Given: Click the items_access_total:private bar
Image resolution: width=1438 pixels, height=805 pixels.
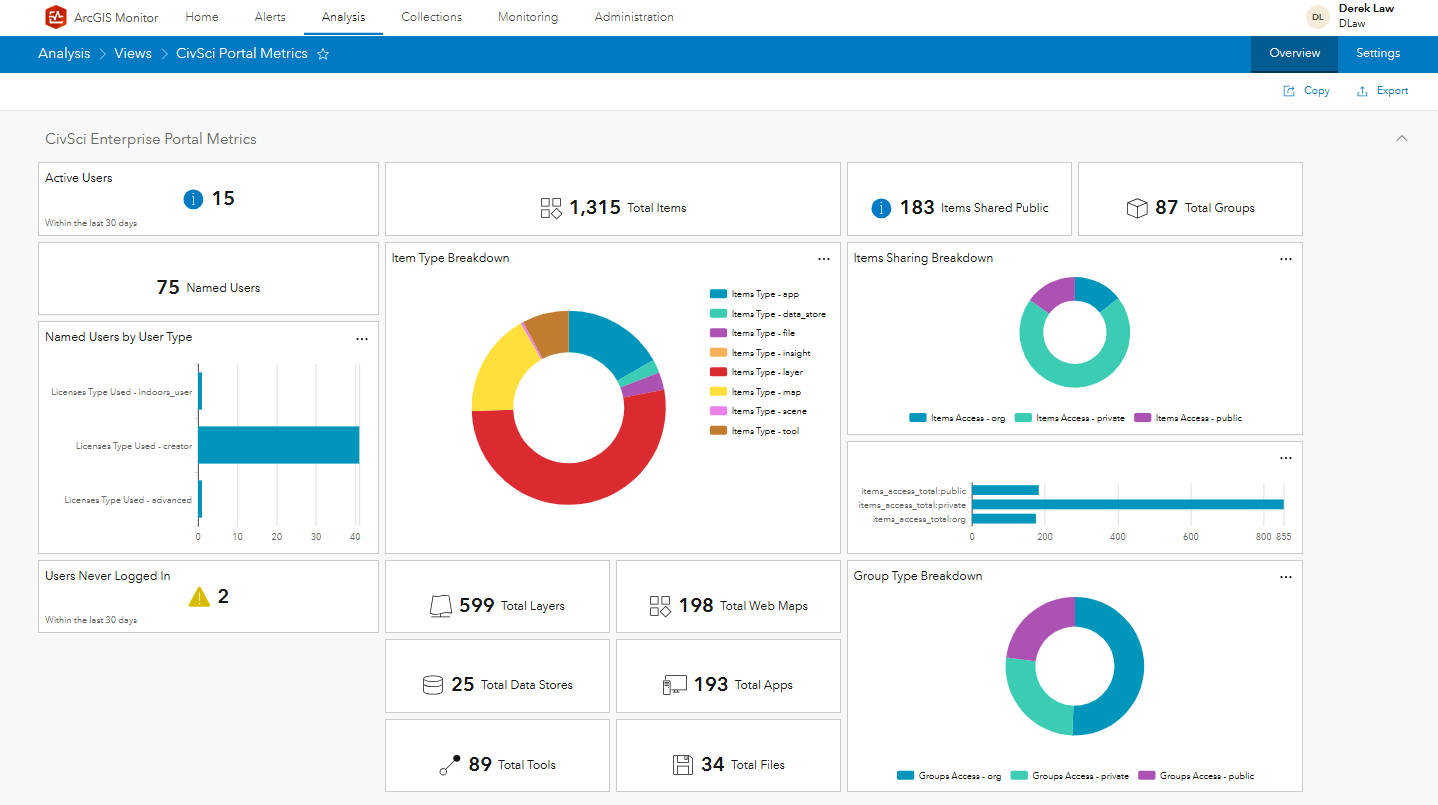Looking at the screenshot, I should coord(1127,504).
